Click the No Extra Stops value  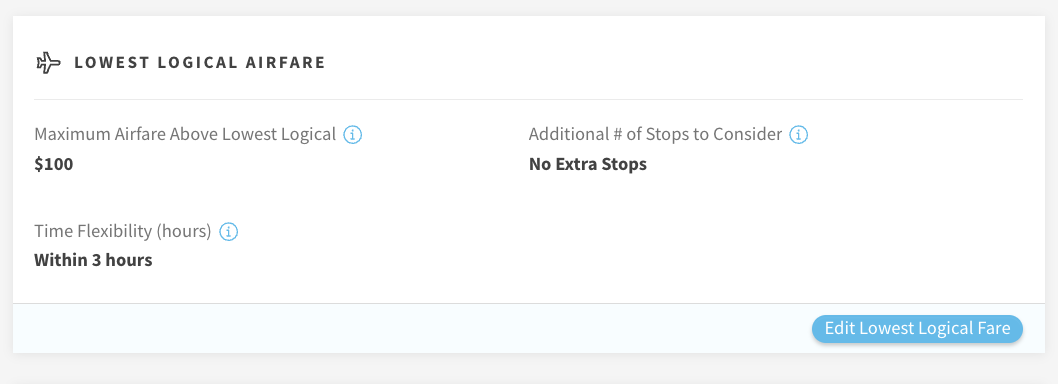click(588, 164)
